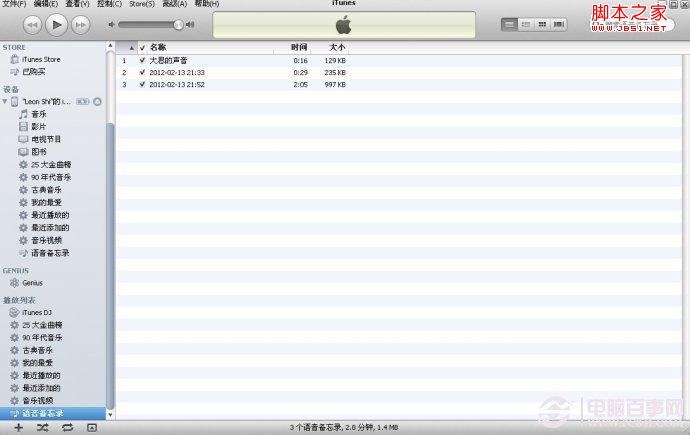Switch to the Cover Flow view
690x435 pixels.
pos(559,24)
